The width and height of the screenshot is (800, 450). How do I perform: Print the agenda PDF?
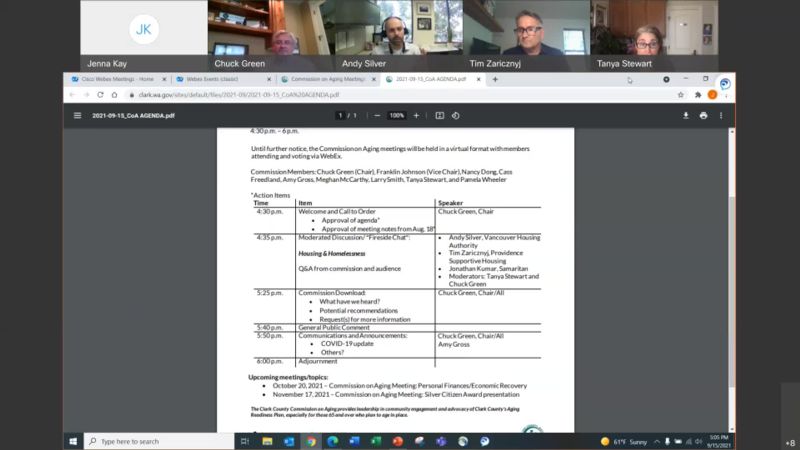click(703, 115)
